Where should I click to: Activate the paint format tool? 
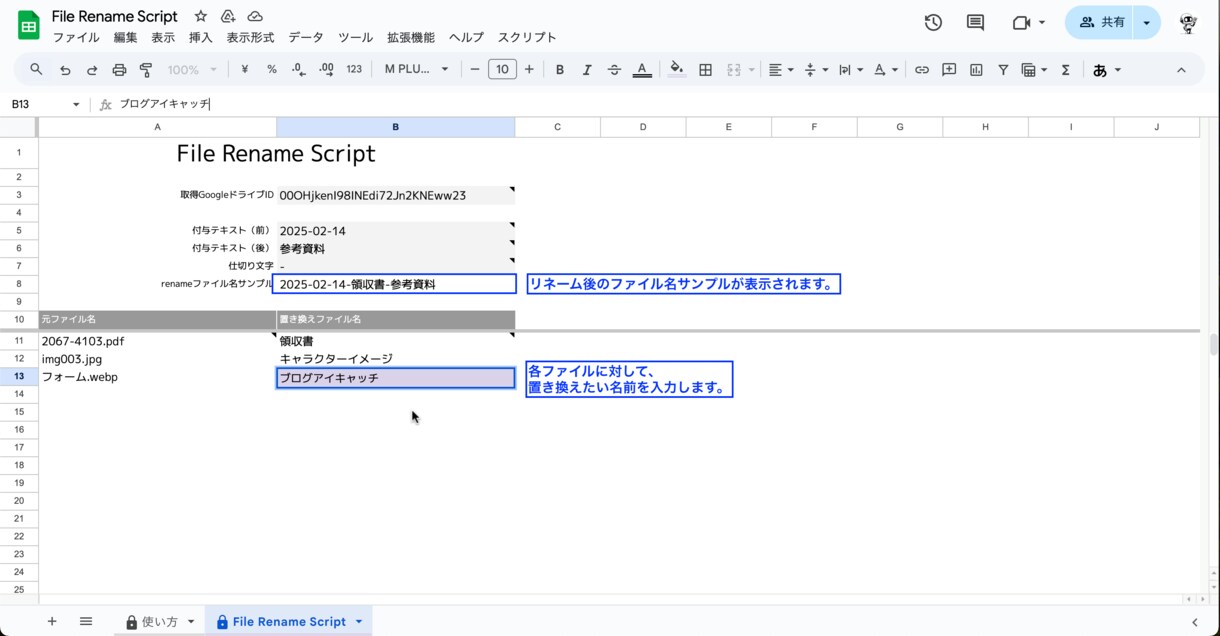(146, 69)
